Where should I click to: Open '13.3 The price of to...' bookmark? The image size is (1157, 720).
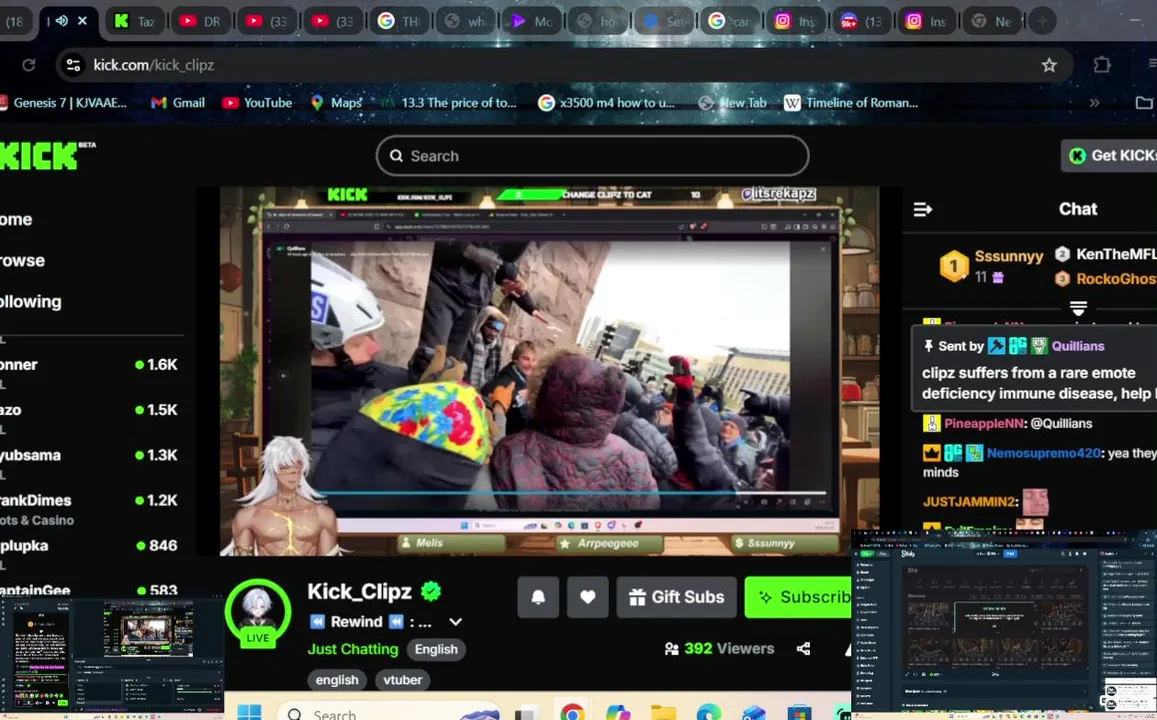[449, 103]
